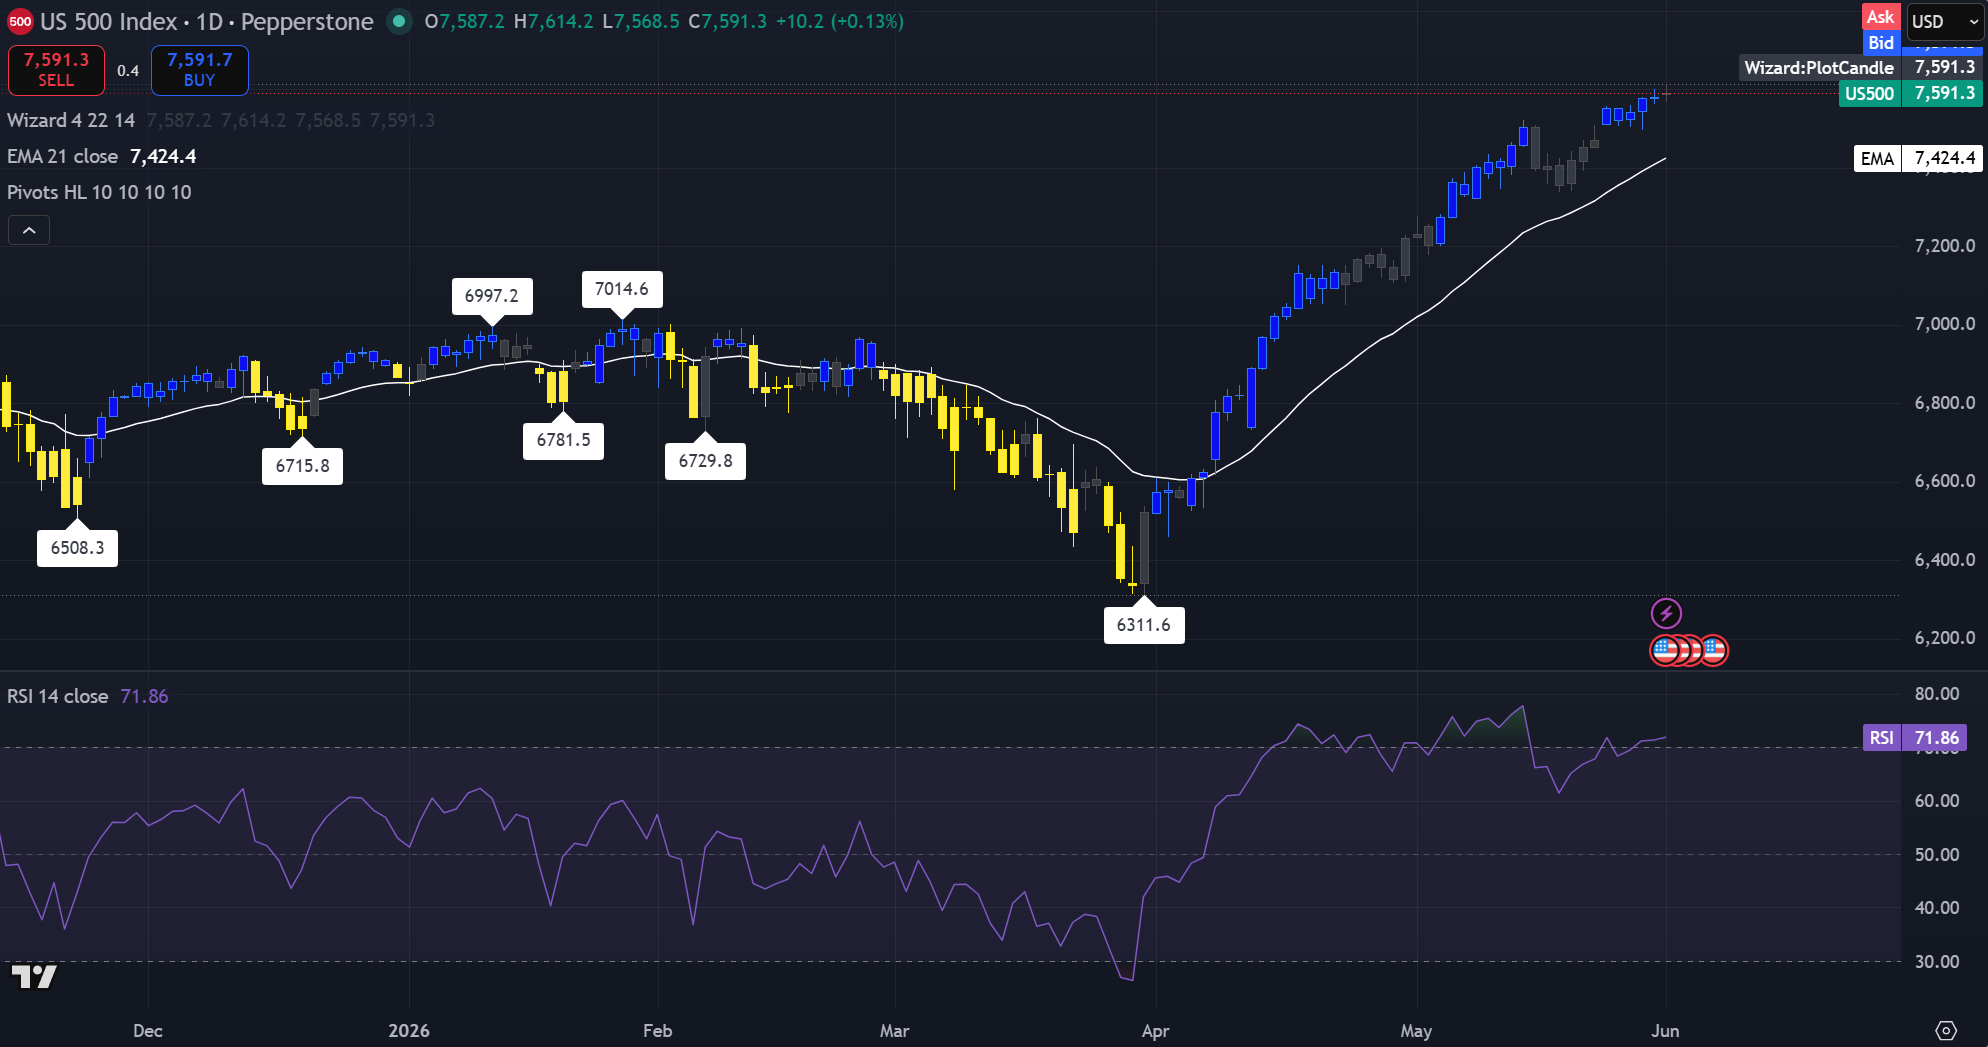Open the purple lightning bolt event icon

coord(1666,613)
